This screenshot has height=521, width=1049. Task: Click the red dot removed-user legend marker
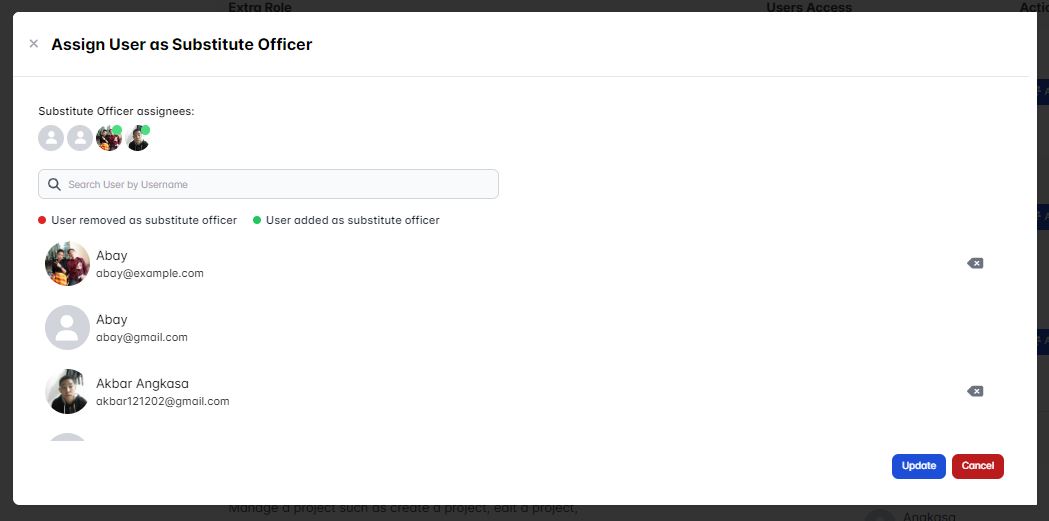[x=42, y=220]
